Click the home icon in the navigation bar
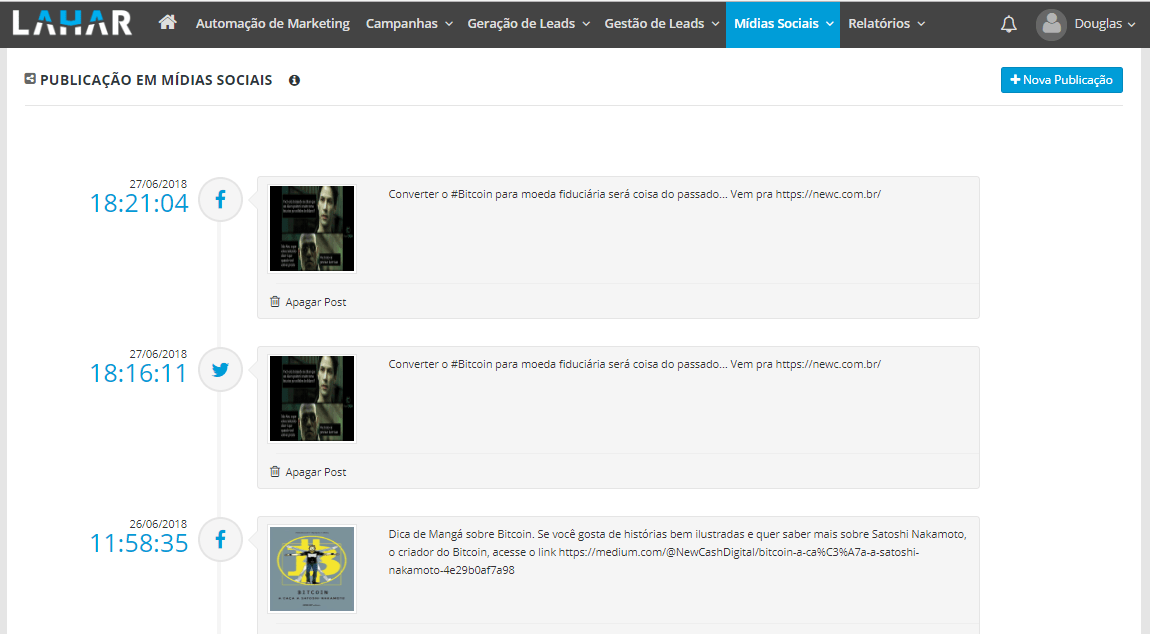This screenshot has width=1150, height=634. coord(167,21)
